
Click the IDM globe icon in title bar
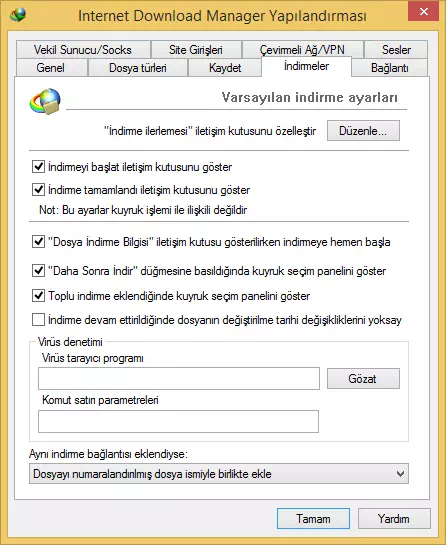coord(18,15)
